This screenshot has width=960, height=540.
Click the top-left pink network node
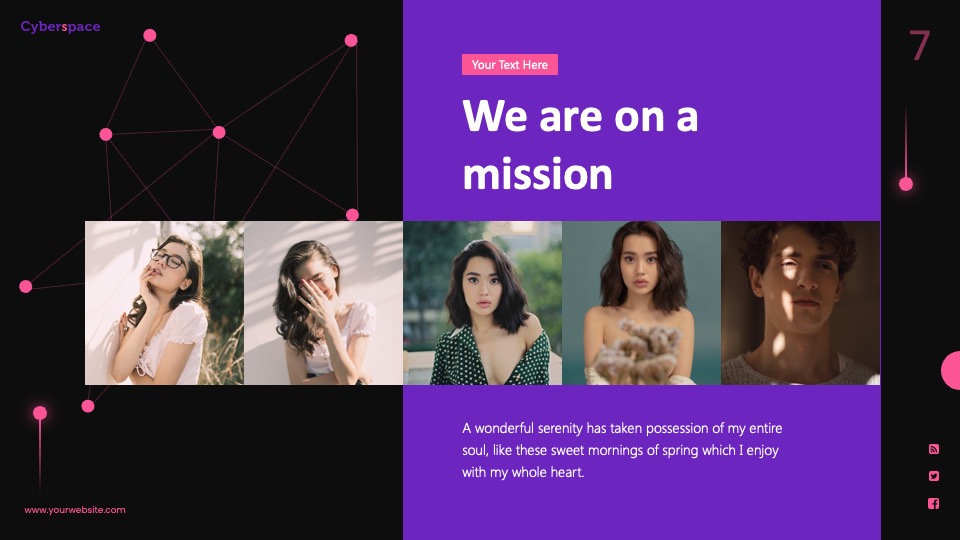click(149, 36)
